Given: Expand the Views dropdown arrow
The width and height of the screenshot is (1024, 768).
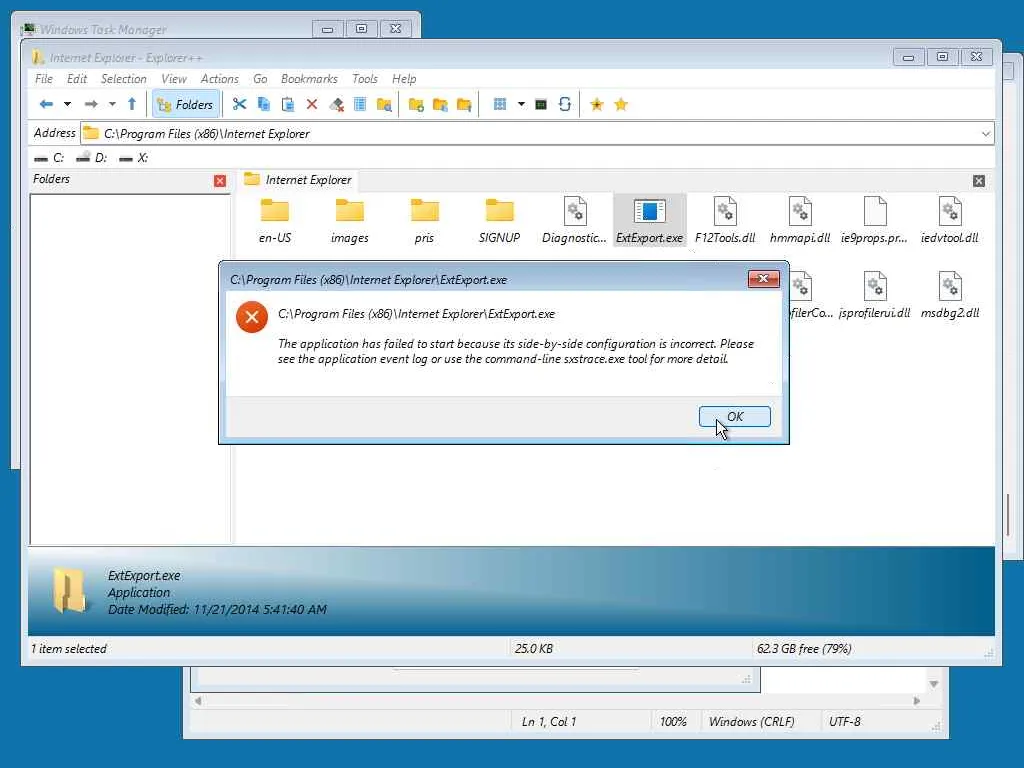Looking at the screenshot, I should tap(521, 104).
